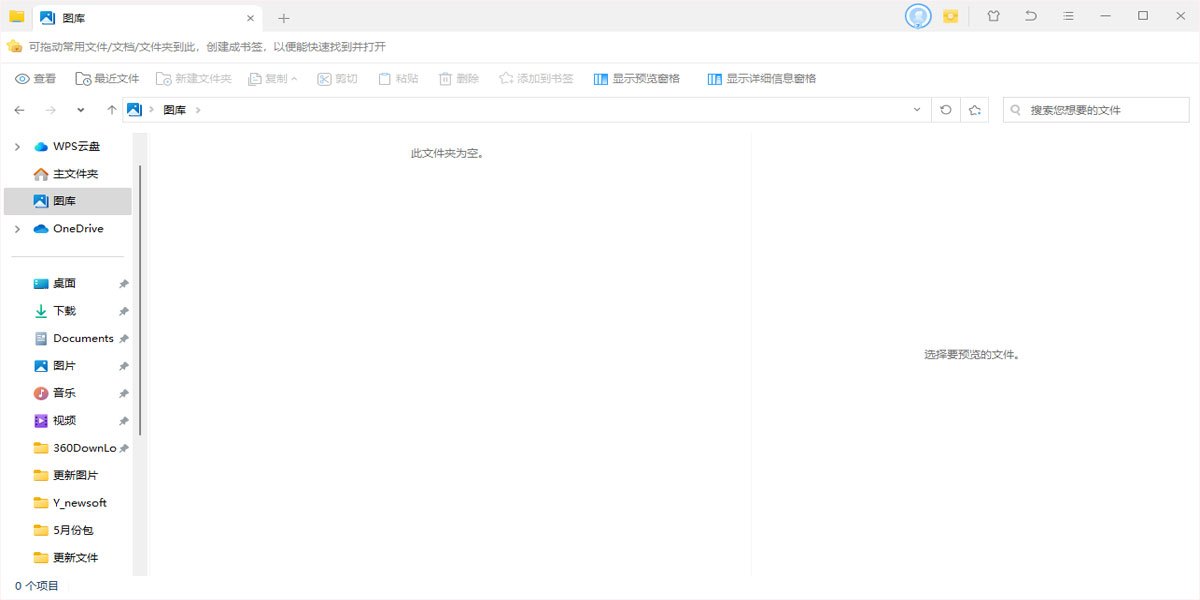Click the 搜索您想要的文件 search field
Image resolution: width=1200 pixels, height=600 pixels.
pos(1090,110)
